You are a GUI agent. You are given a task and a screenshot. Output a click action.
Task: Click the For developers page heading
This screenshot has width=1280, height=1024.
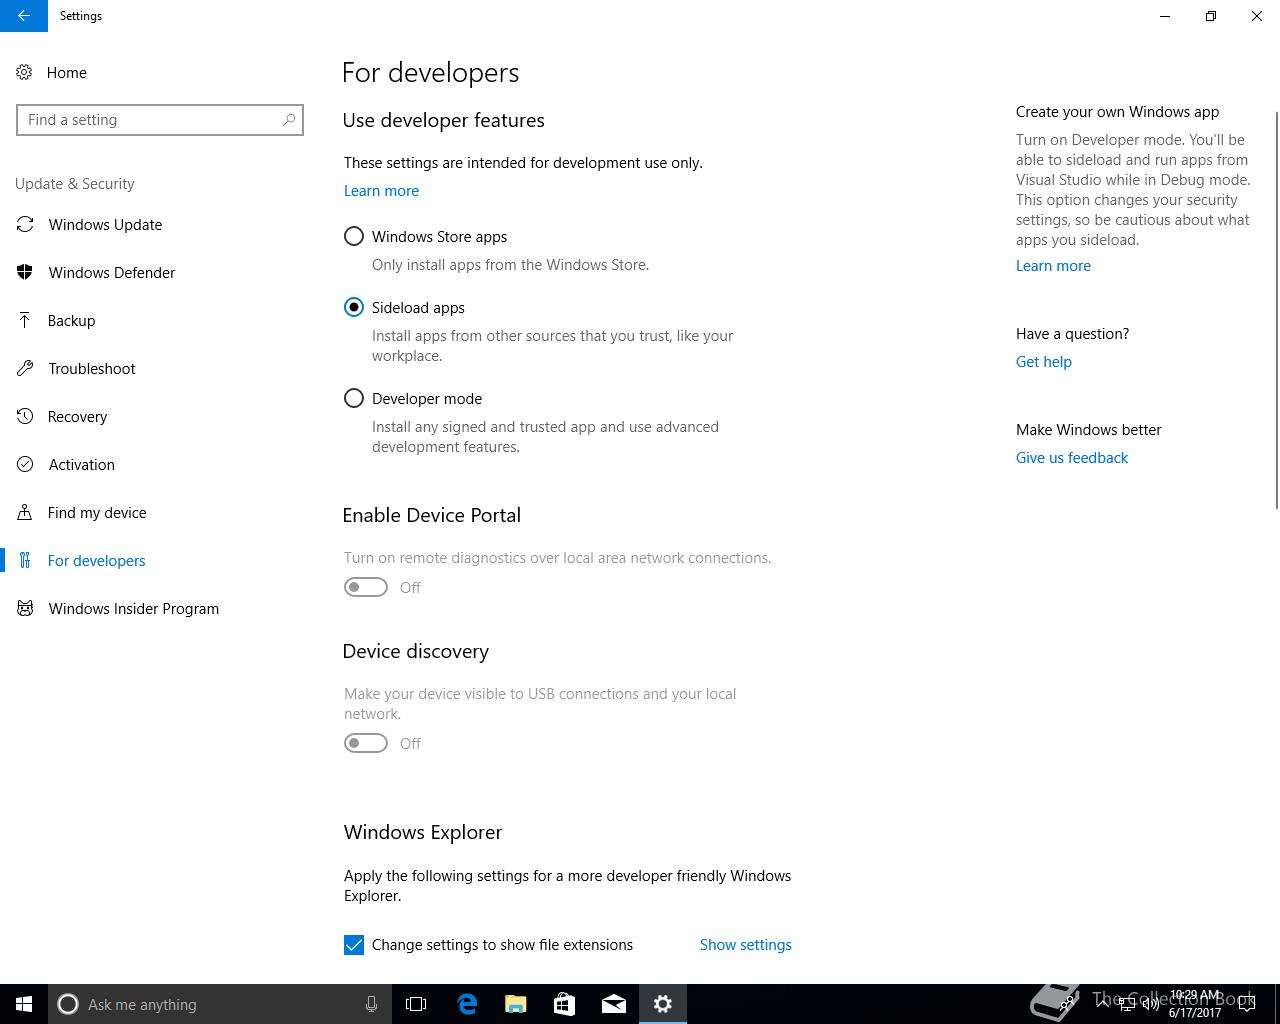(430, 73)
